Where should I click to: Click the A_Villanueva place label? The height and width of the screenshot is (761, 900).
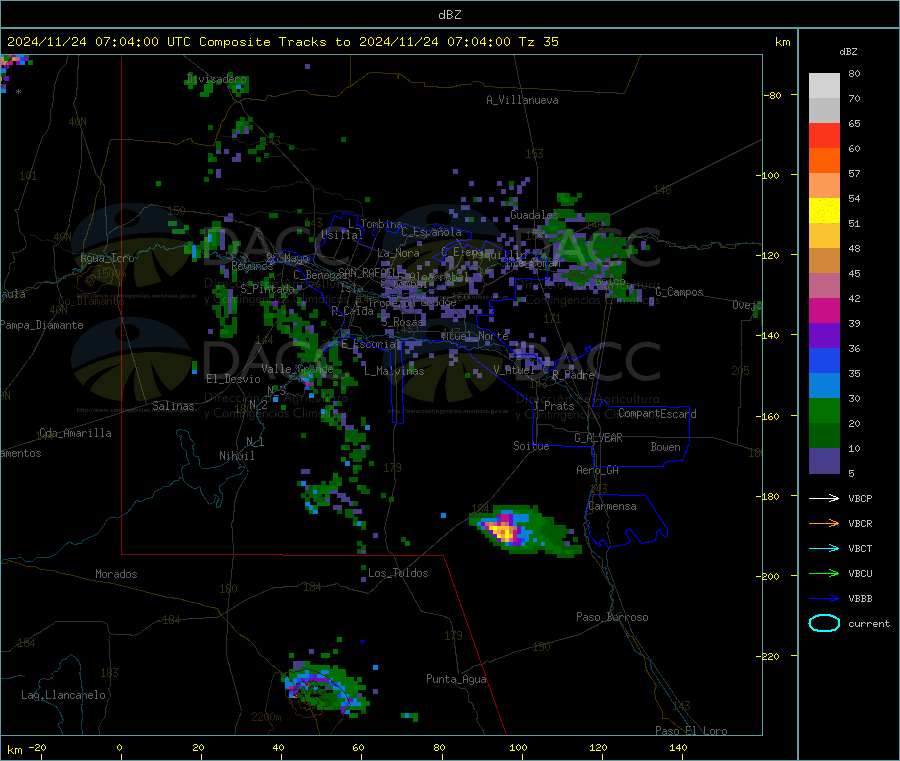pos(522,100)
